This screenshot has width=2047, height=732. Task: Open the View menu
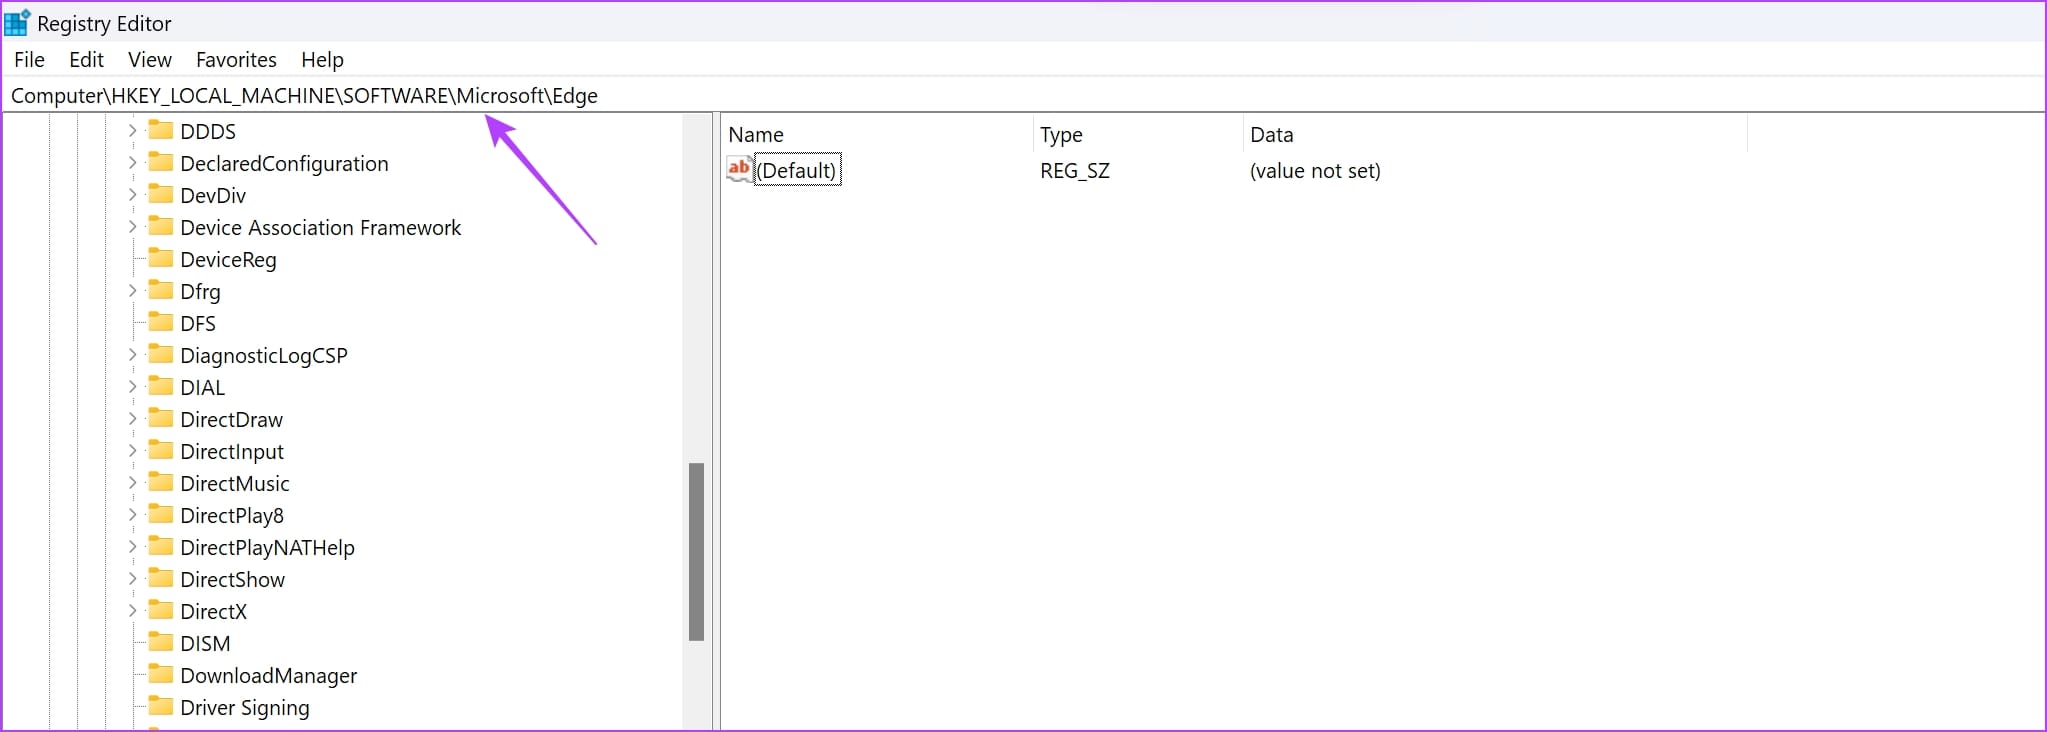[150, 60]
